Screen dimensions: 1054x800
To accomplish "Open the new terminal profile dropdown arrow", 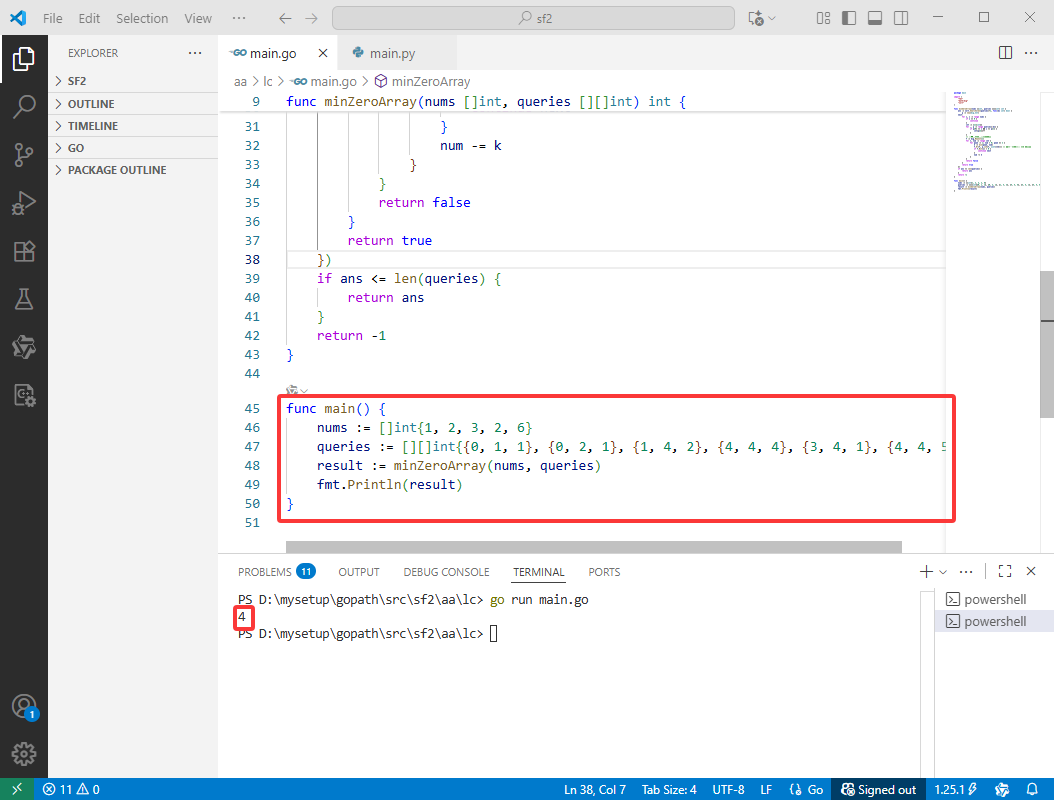I will (943, 572).
